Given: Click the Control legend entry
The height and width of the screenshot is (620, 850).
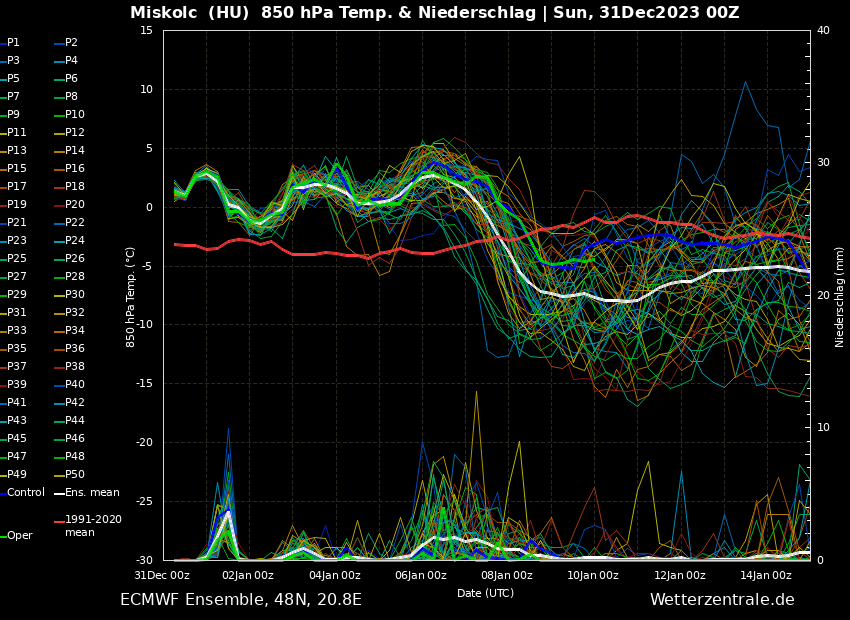Looking at the screenshot, I should 26,493.
